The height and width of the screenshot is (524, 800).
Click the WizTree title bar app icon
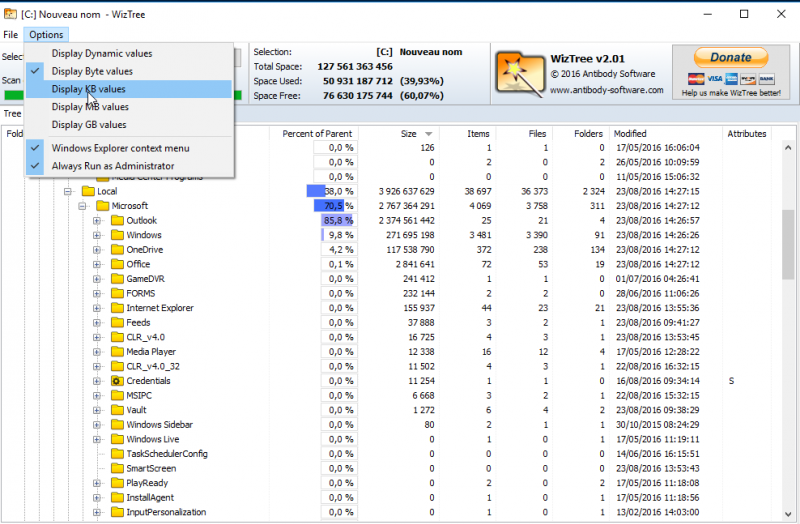pos(10,14)
